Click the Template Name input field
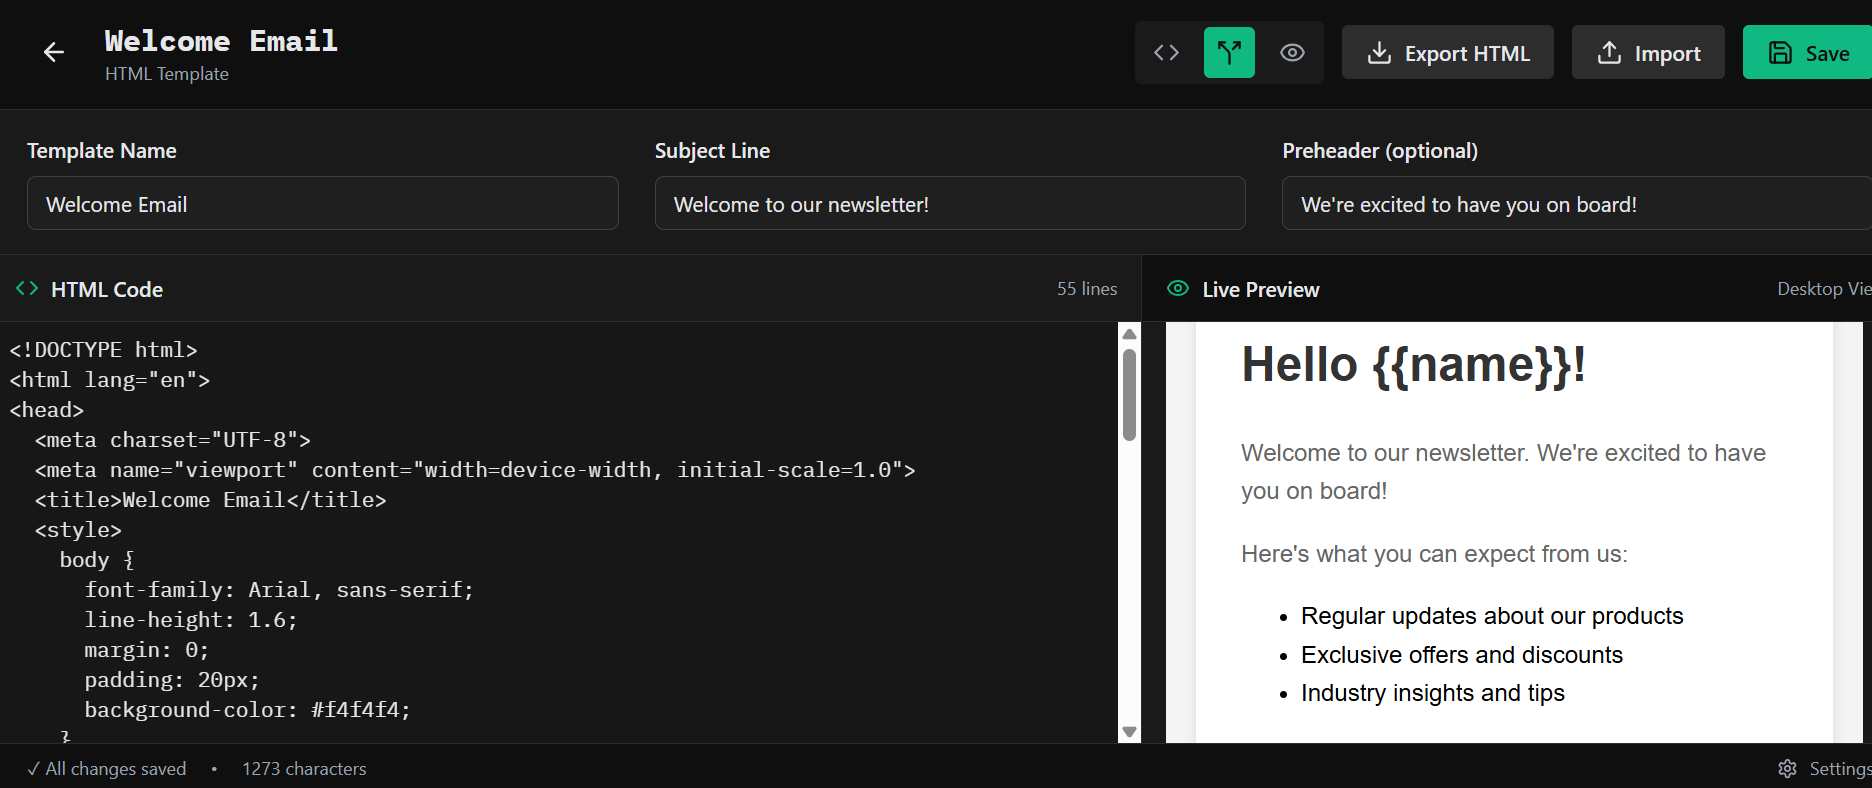The height and width of the screenshot is (788, 1872). 322,204
